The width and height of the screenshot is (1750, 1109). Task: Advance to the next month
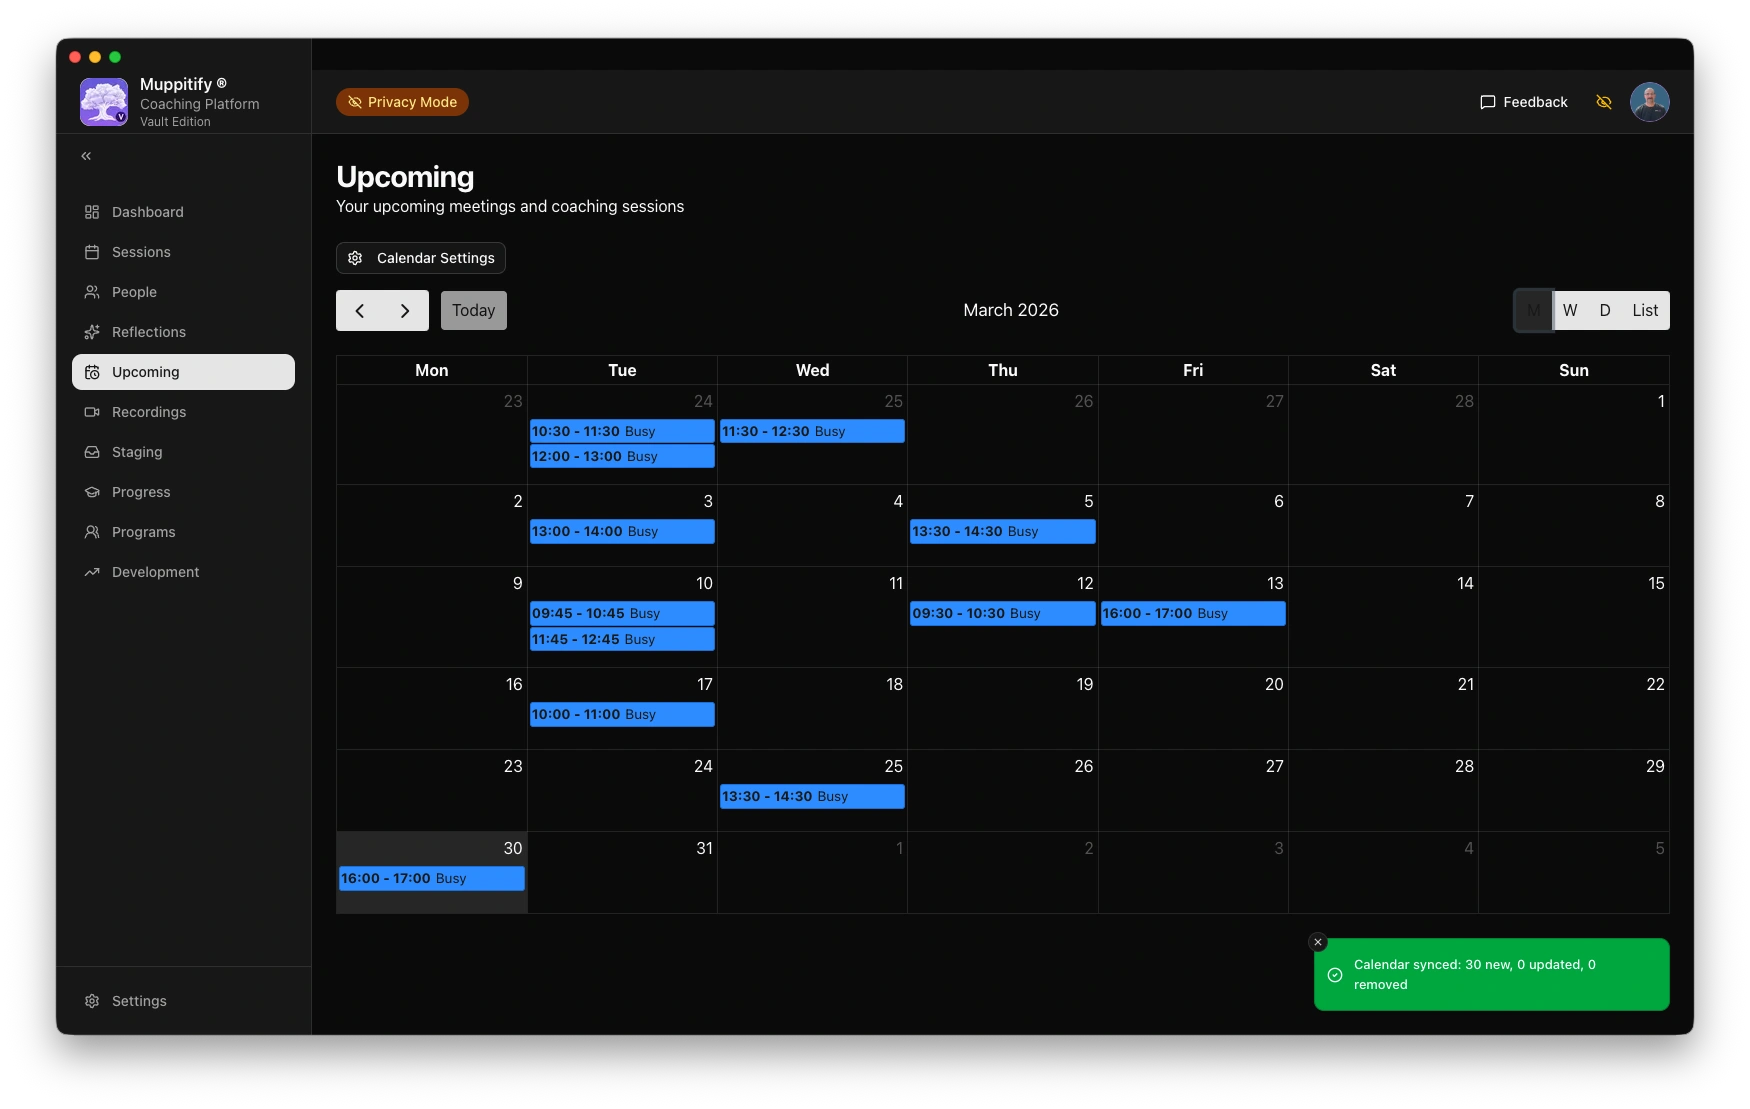point(405,311)
